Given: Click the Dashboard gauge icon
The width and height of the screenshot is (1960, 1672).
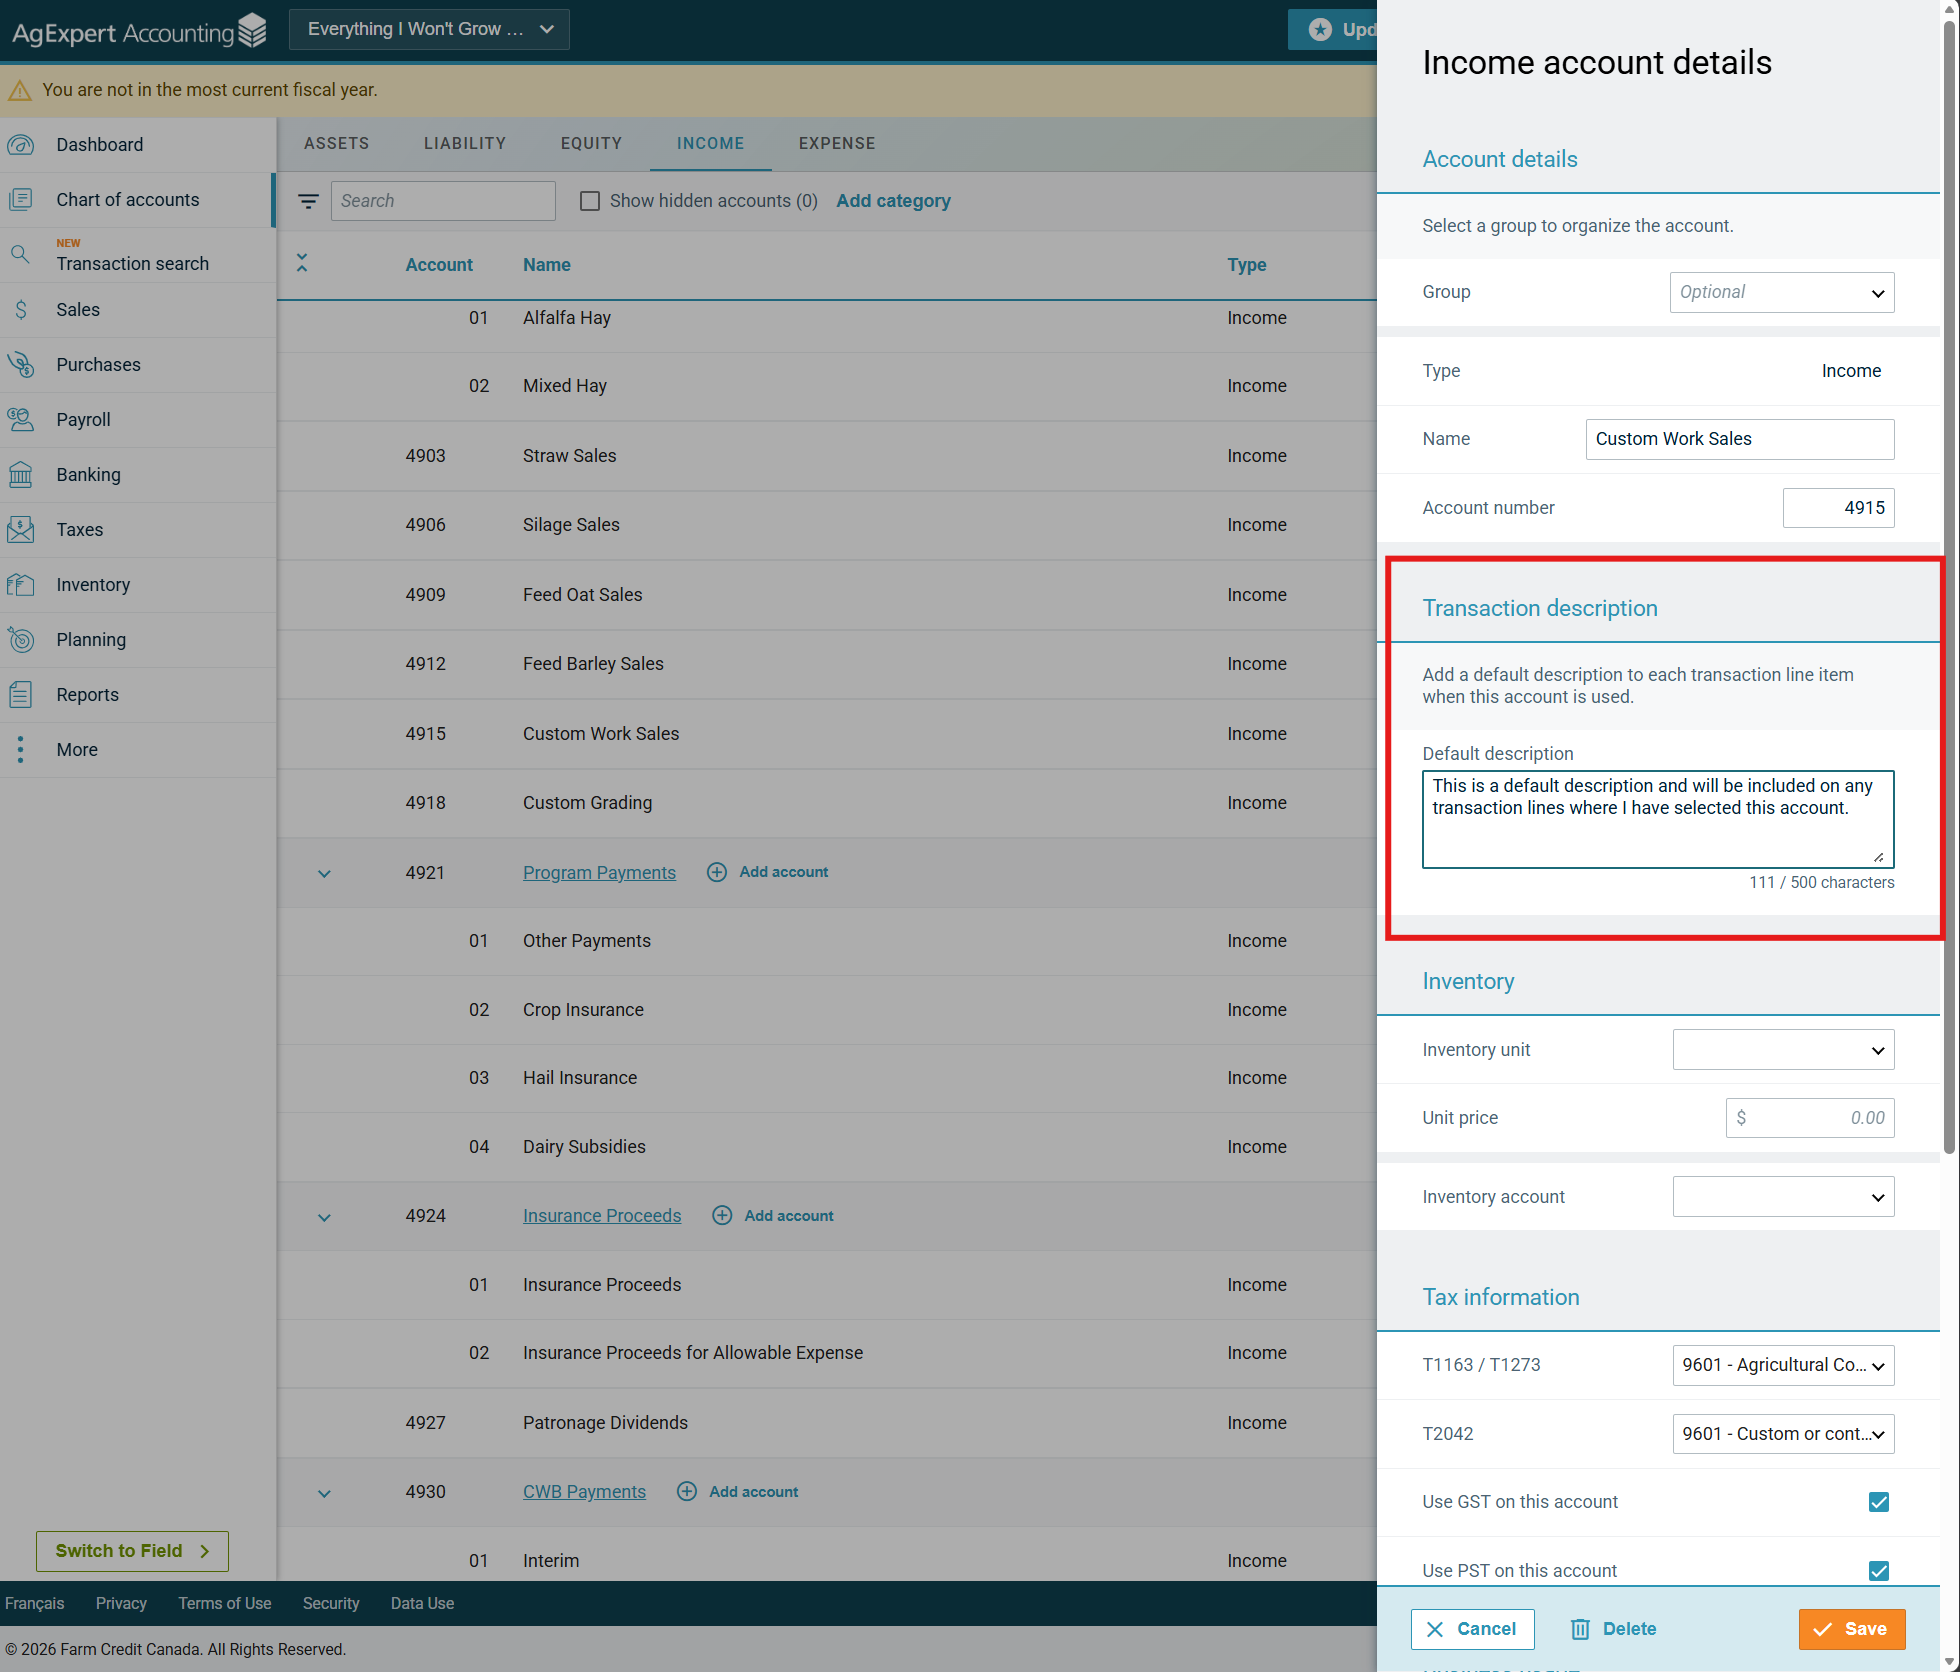Looking at the screenshot, I should pos(21,145).
